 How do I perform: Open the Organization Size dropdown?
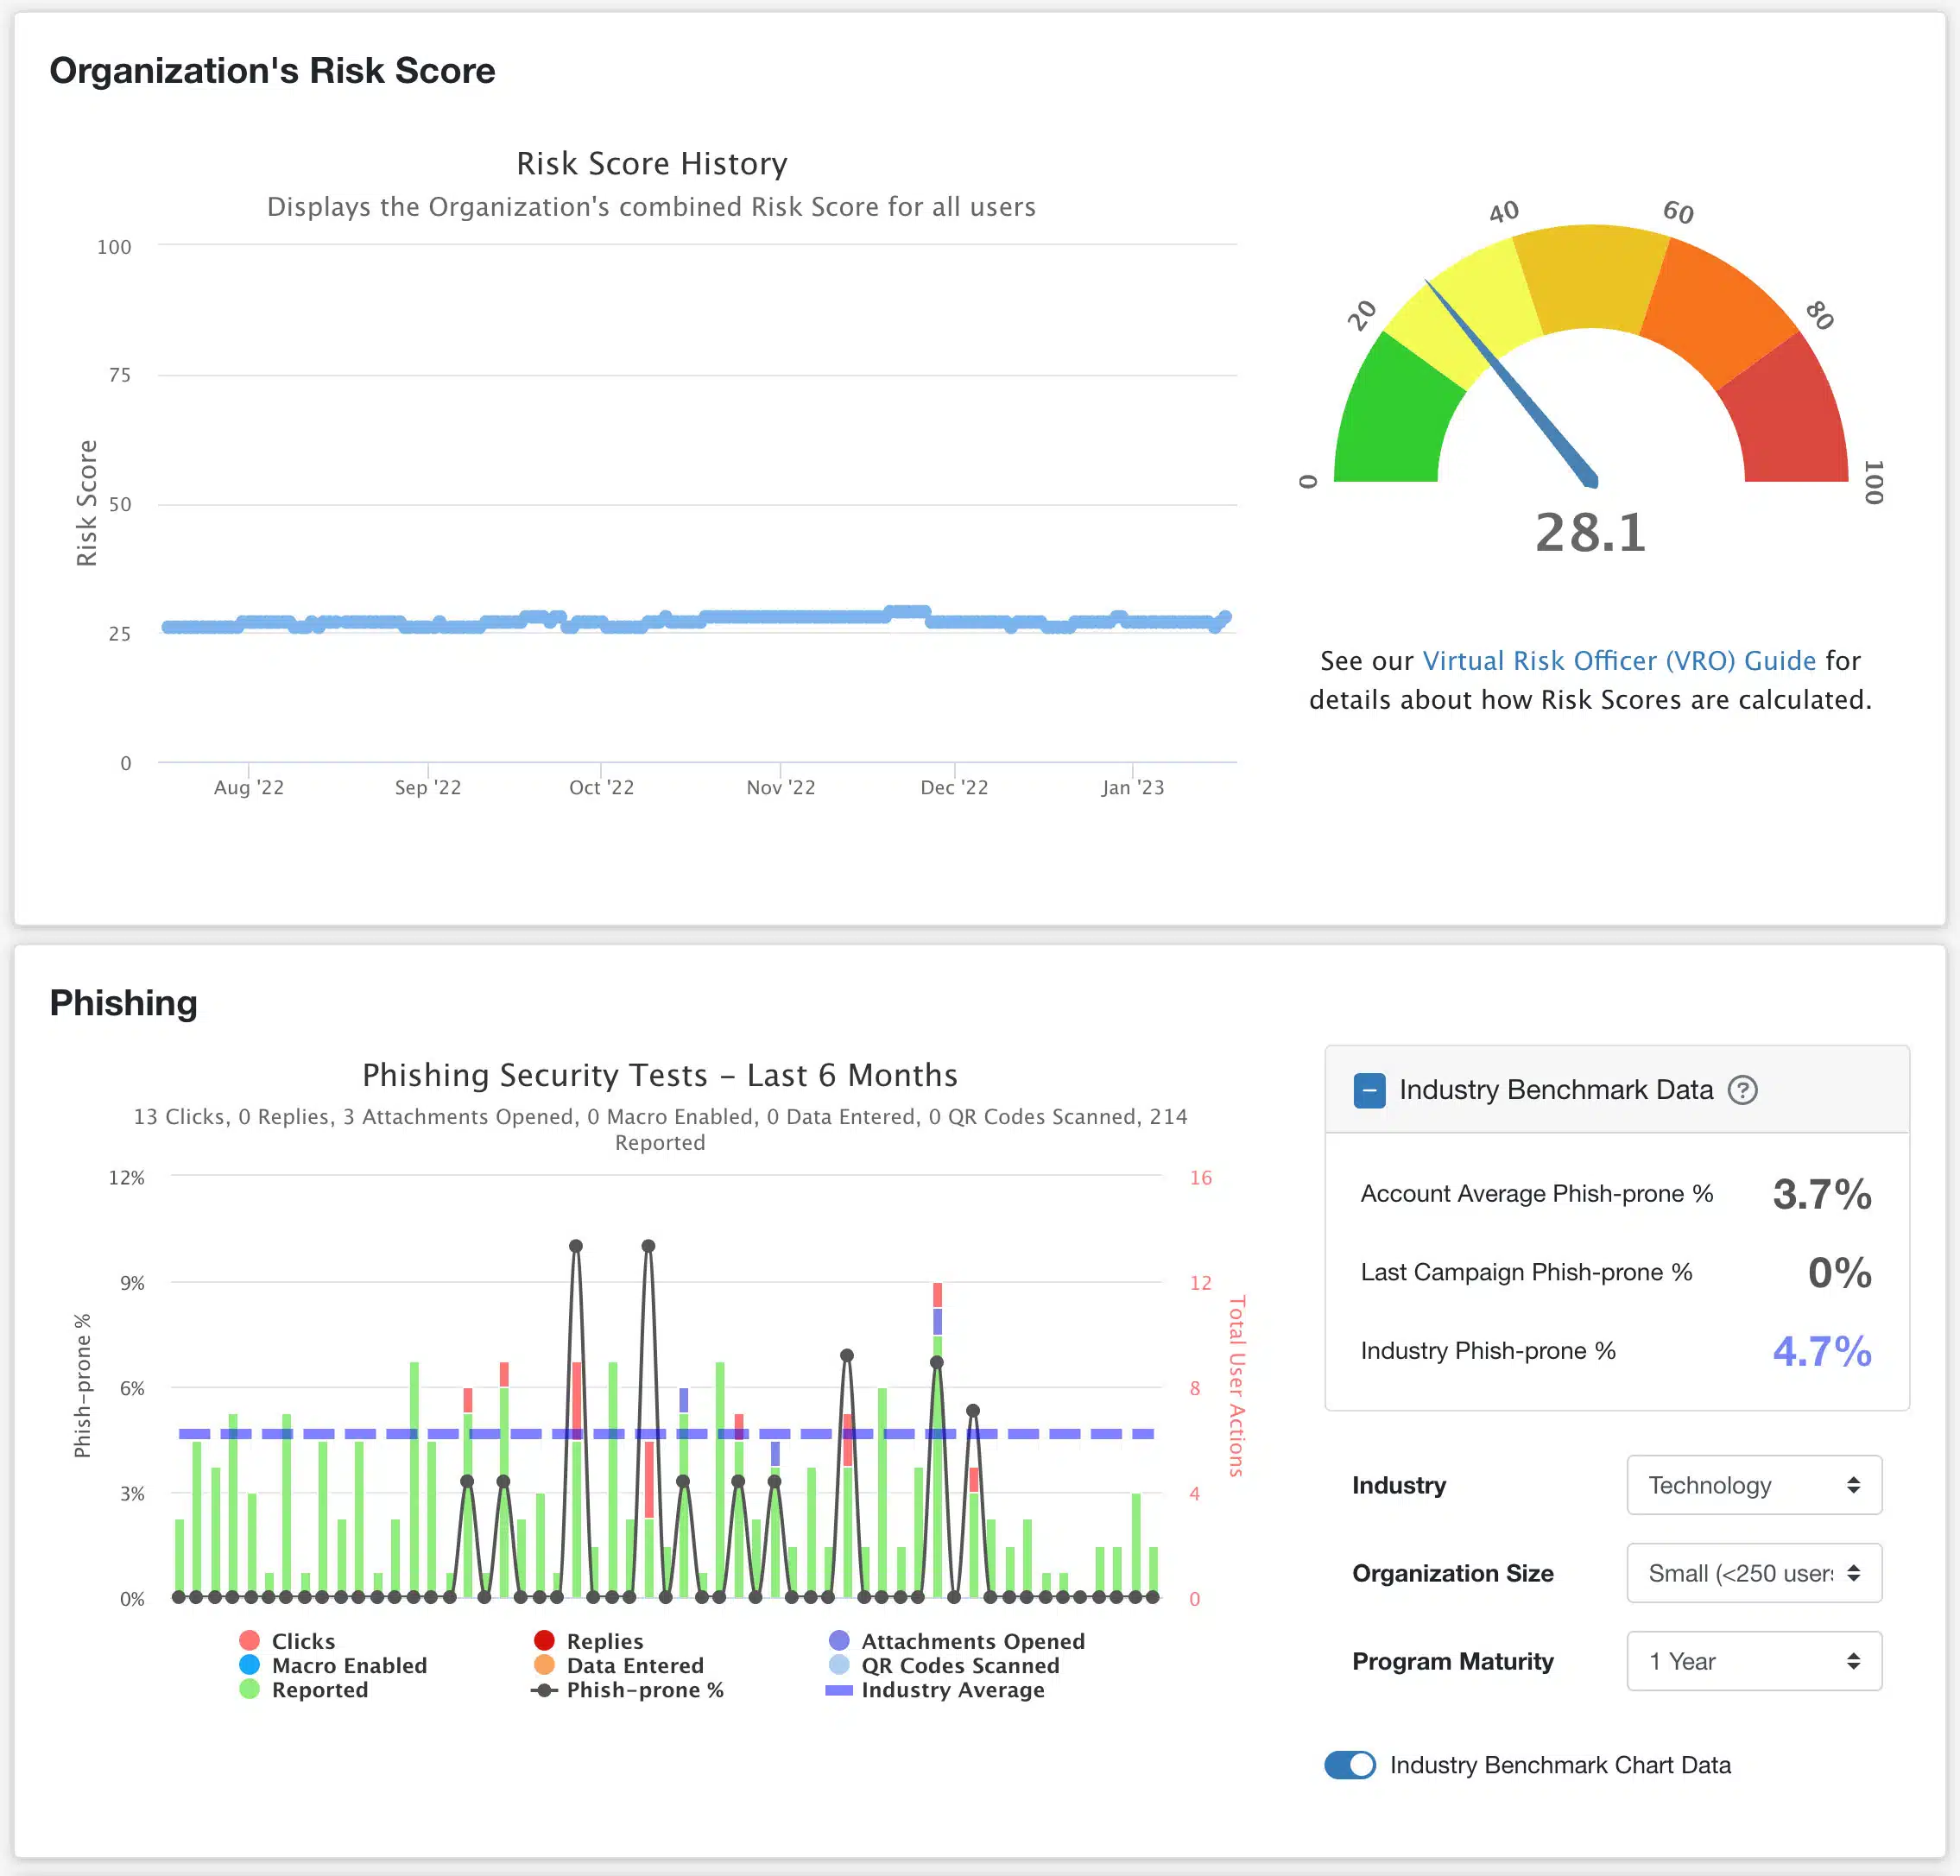coord(1753,1573)
